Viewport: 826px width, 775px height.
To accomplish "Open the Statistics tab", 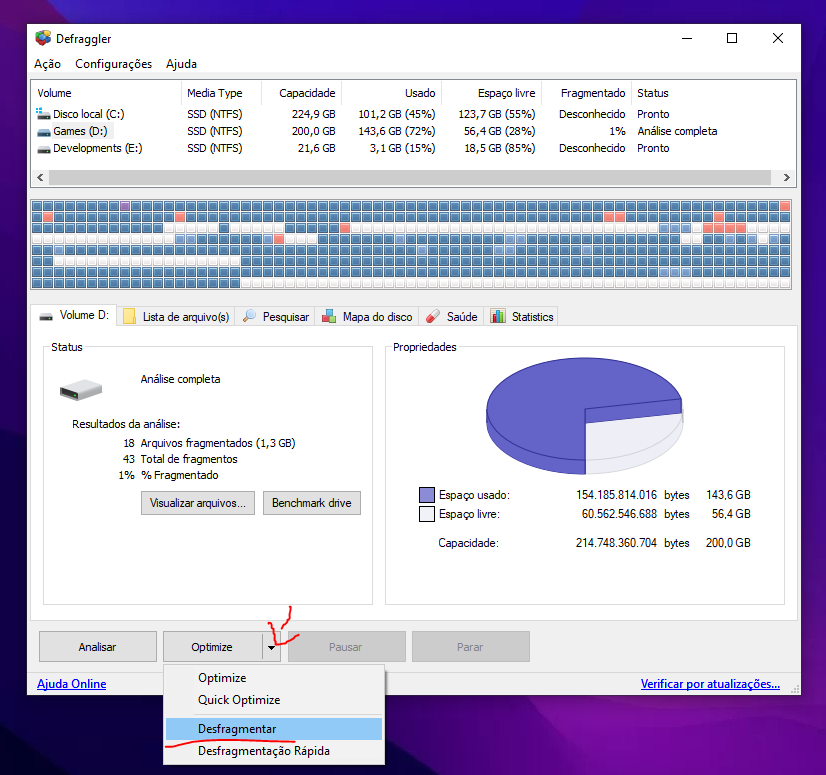I will 522,317.
